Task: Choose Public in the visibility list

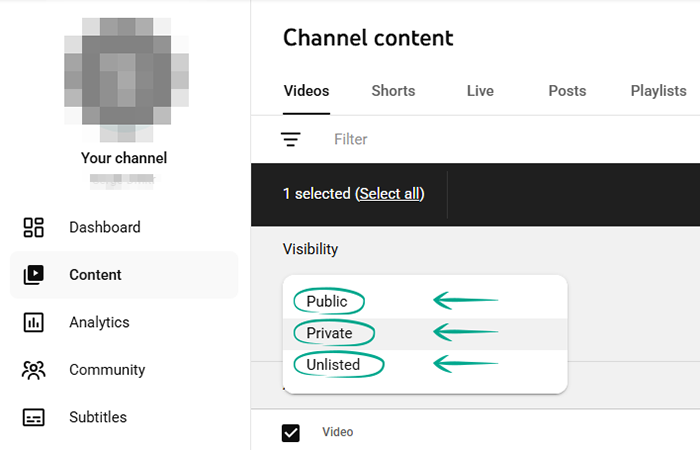Action: pos(328,301)
